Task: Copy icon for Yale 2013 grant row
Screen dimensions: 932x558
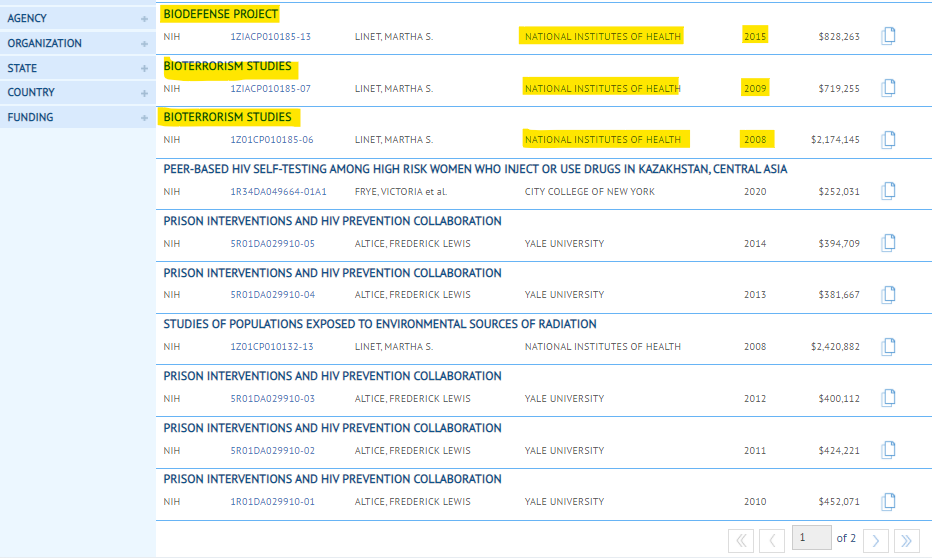Action: tap(888, 294)
